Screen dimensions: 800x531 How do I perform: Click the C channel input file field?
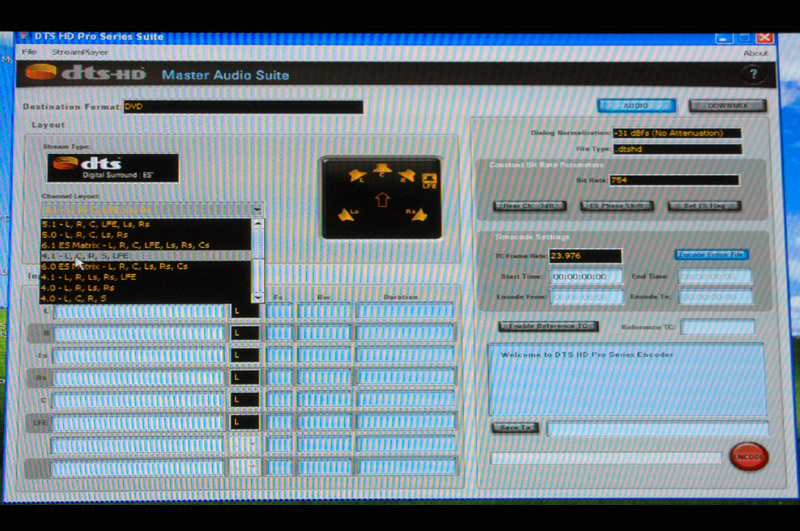[138, 399]
